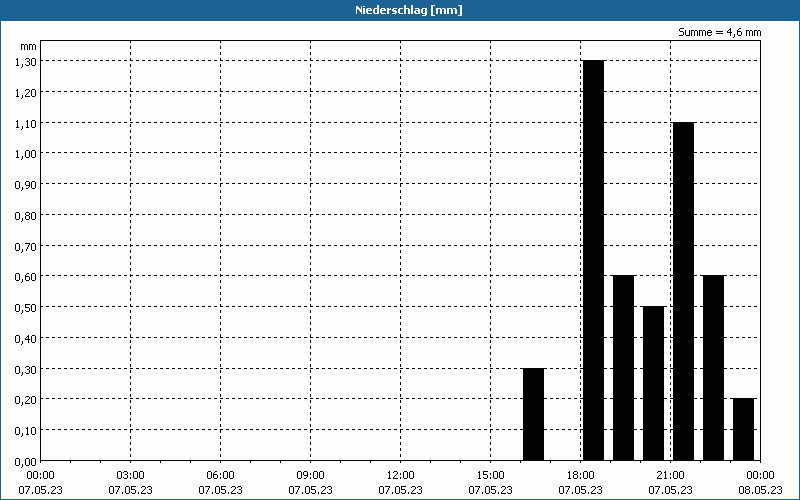Select the 0,30 mm bar after 15:00
The width and height of the screenshot is (800, 500).
tap(534, 414)
